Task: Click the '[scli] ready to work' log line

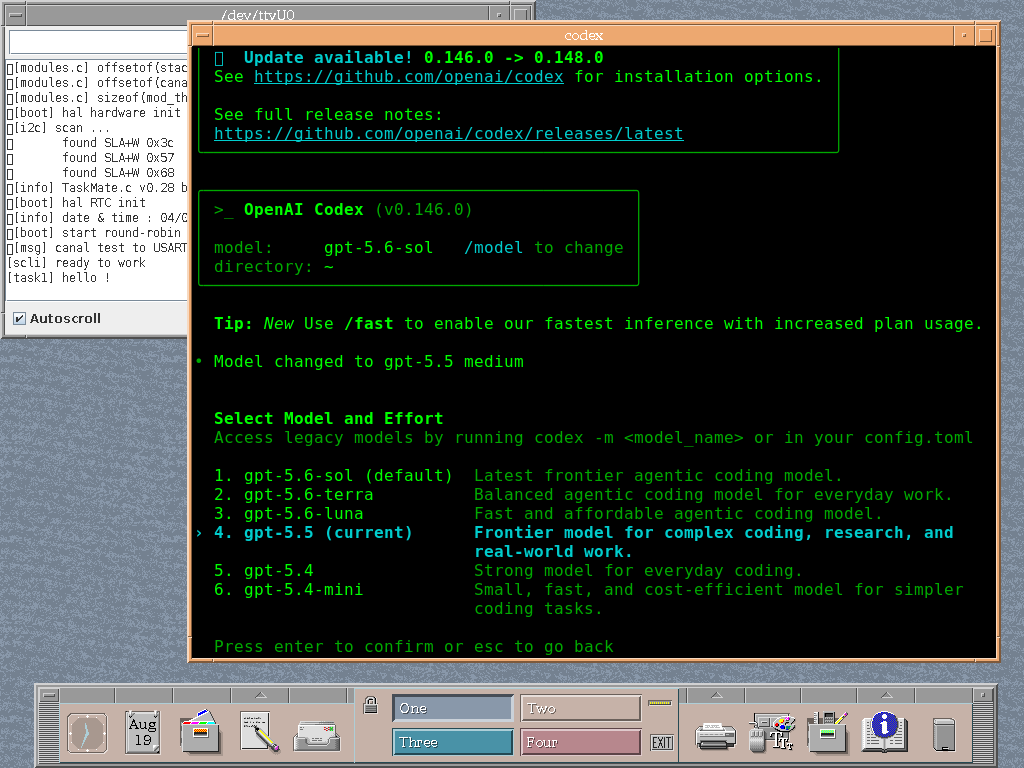Action: pos(76,263)
